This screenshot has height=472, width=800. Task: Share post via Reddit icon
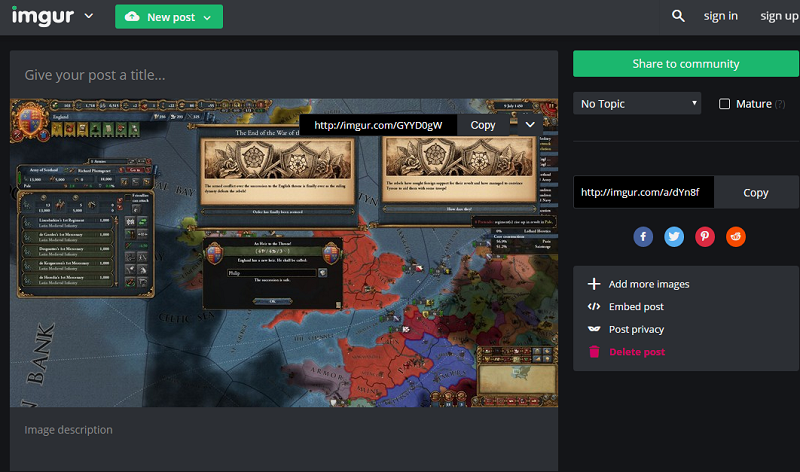click(x=736, y=237)
